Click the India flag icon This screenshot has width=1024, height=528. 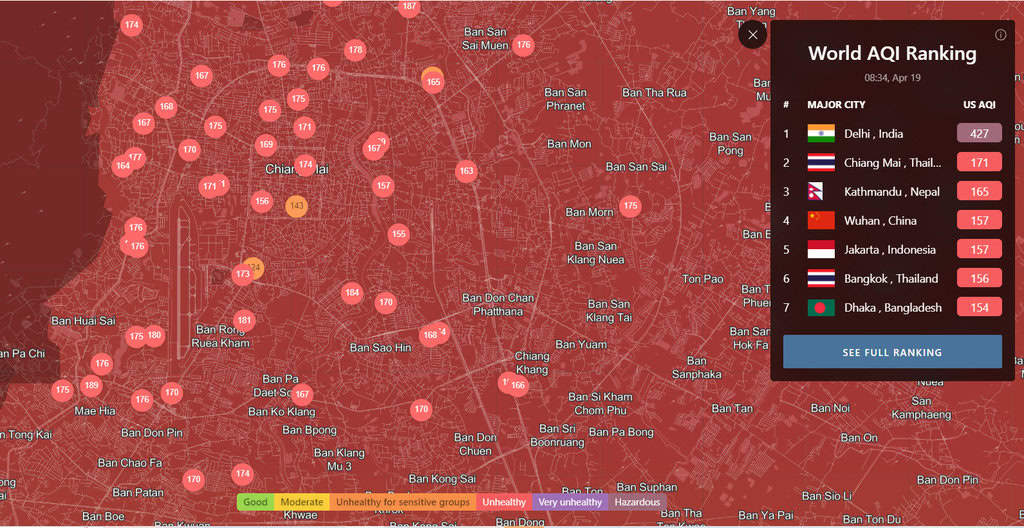click(820, 133)
